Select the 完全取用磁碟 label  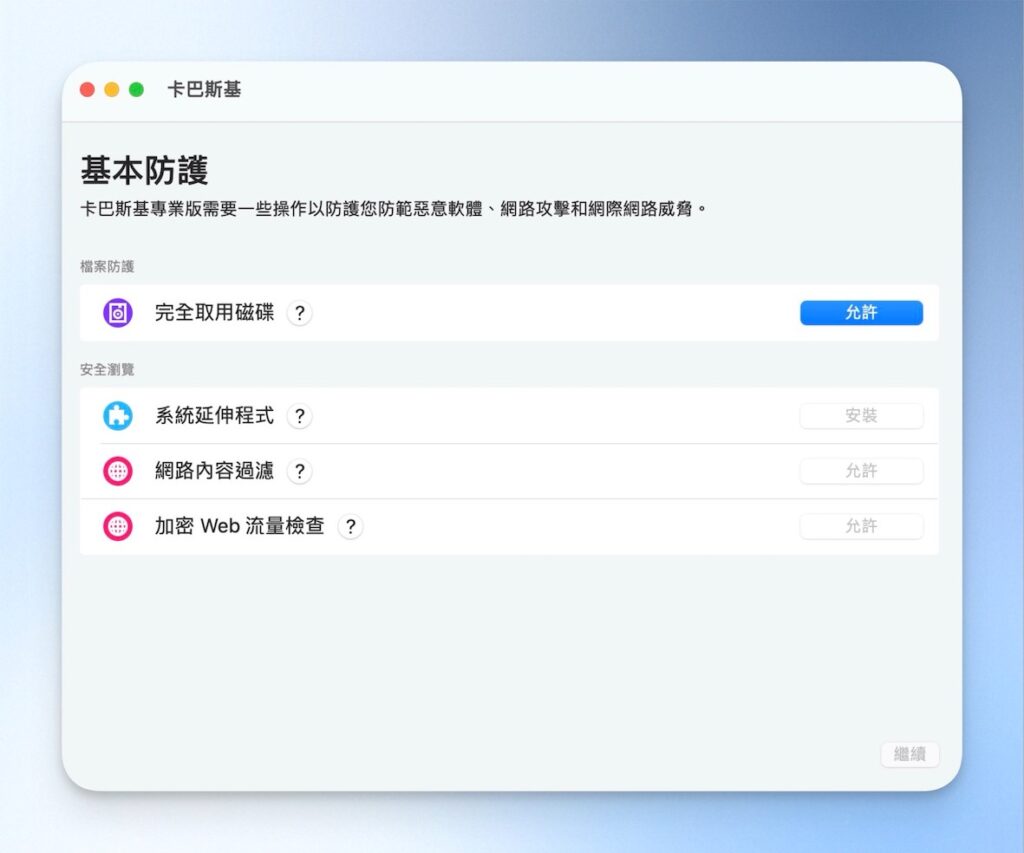[214, 313]
